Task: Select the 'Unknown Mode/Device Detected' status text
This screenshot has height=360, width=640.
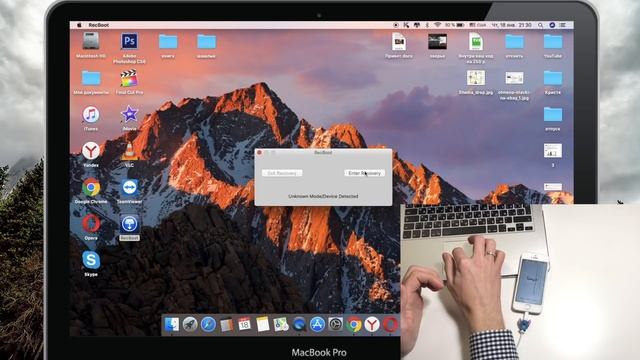Action: point(323,196)
